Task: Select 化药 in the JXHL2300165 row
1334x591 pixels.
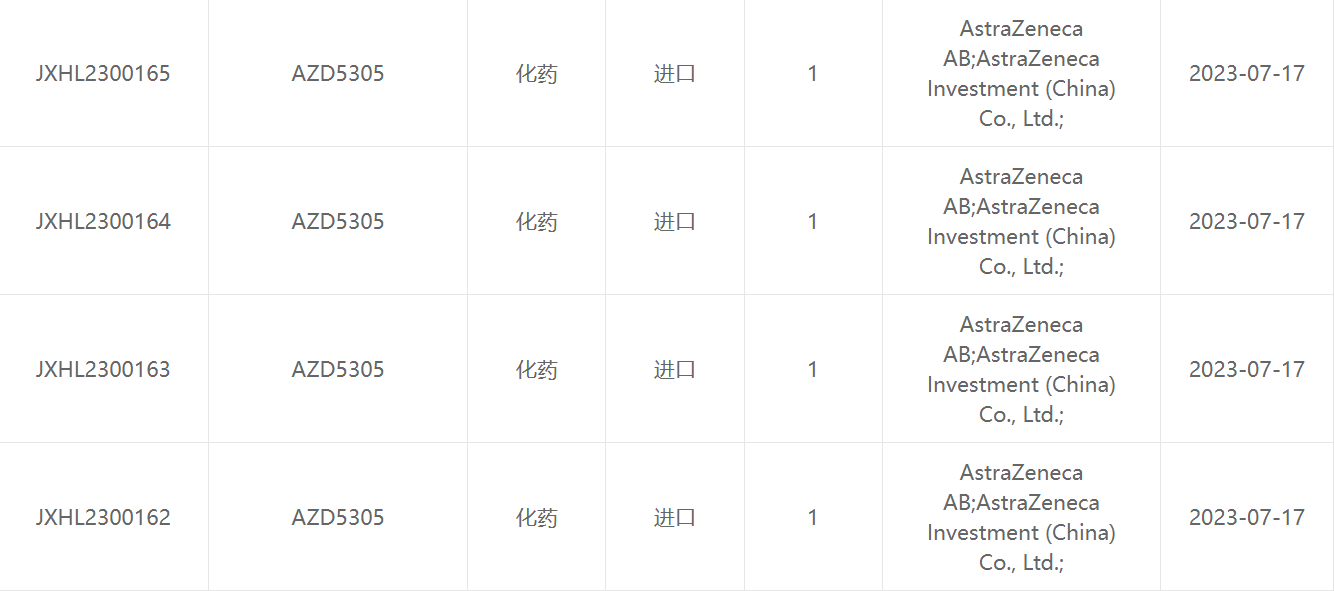Action: pos(536,74)
